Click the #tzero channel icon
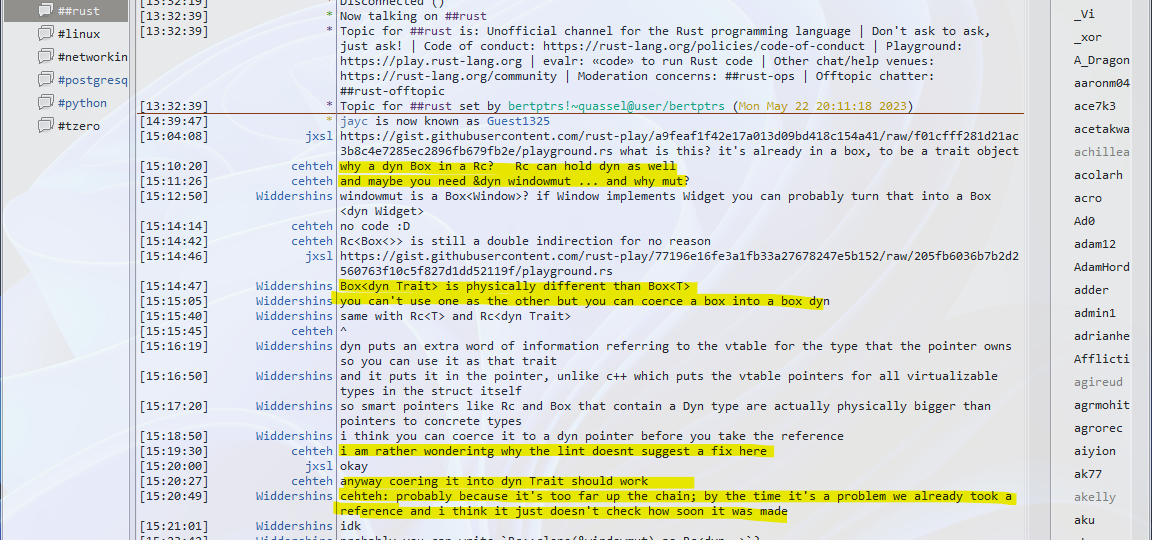 [46, 126]
